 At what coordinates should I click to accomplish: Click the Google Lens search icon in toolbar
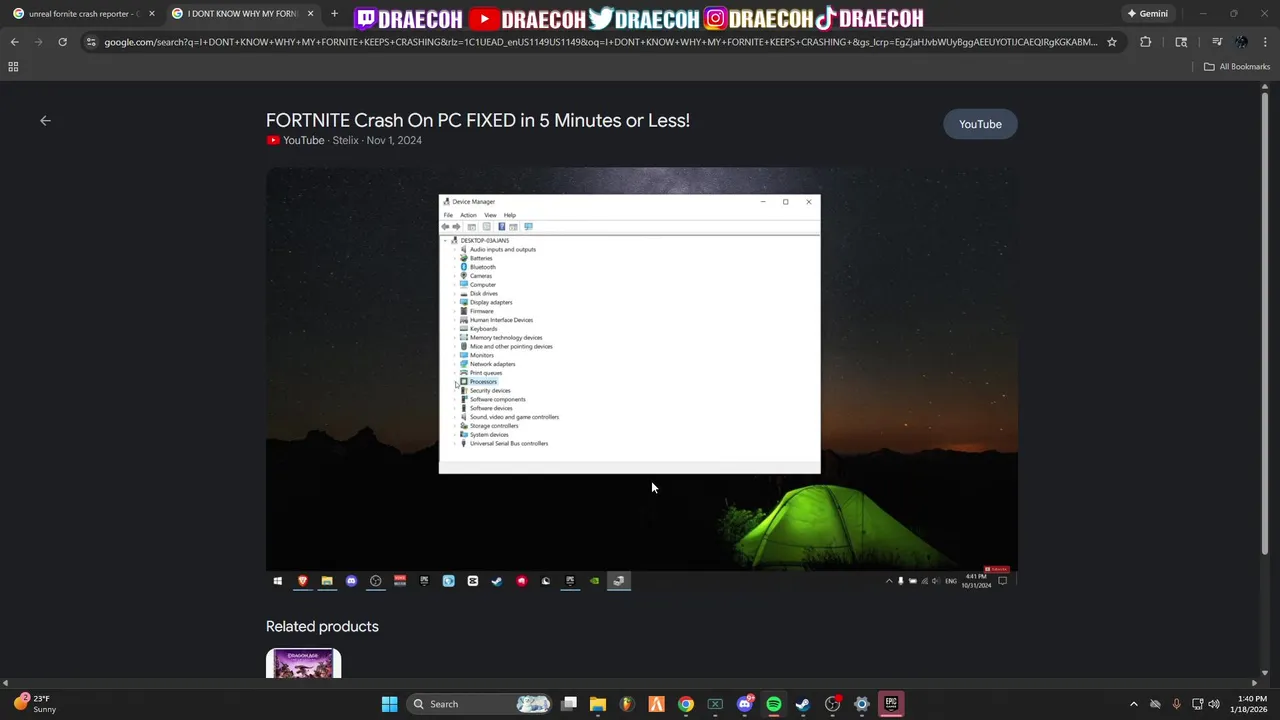tap(1181, 42)
